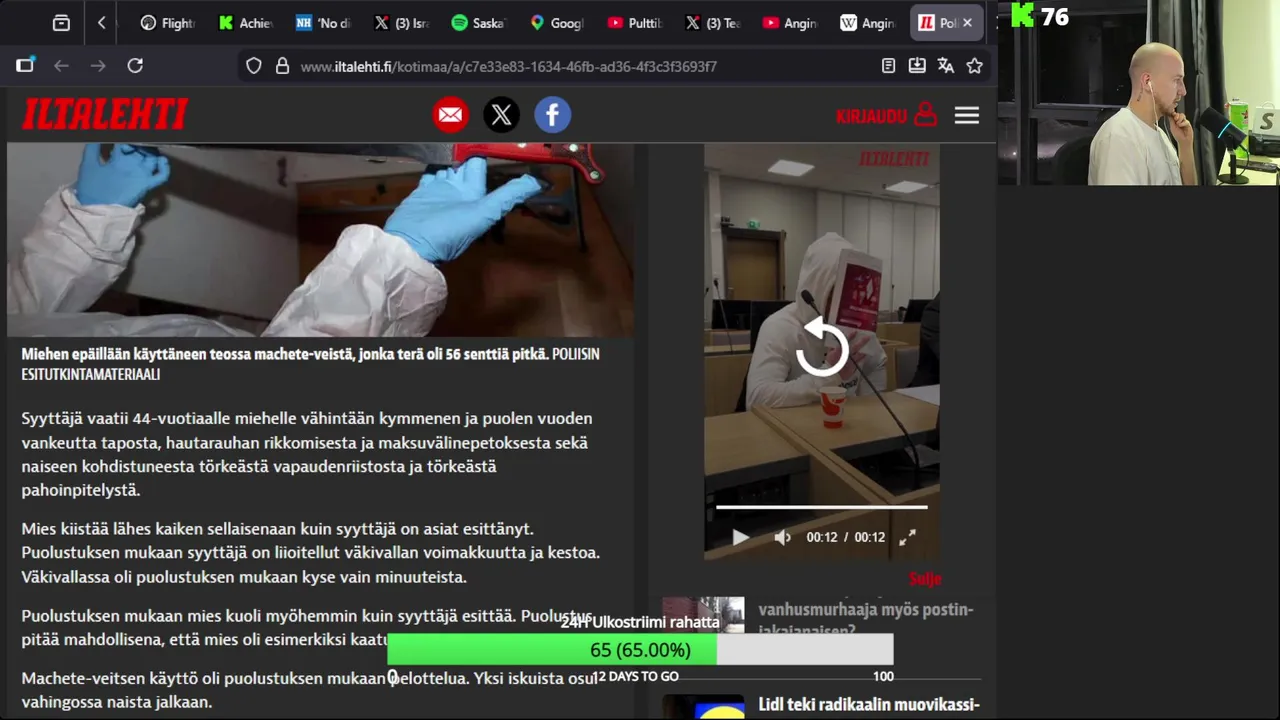Click the video time readout 00:12 / 00:12
1280x720 pixels.
tap(845, 537)
